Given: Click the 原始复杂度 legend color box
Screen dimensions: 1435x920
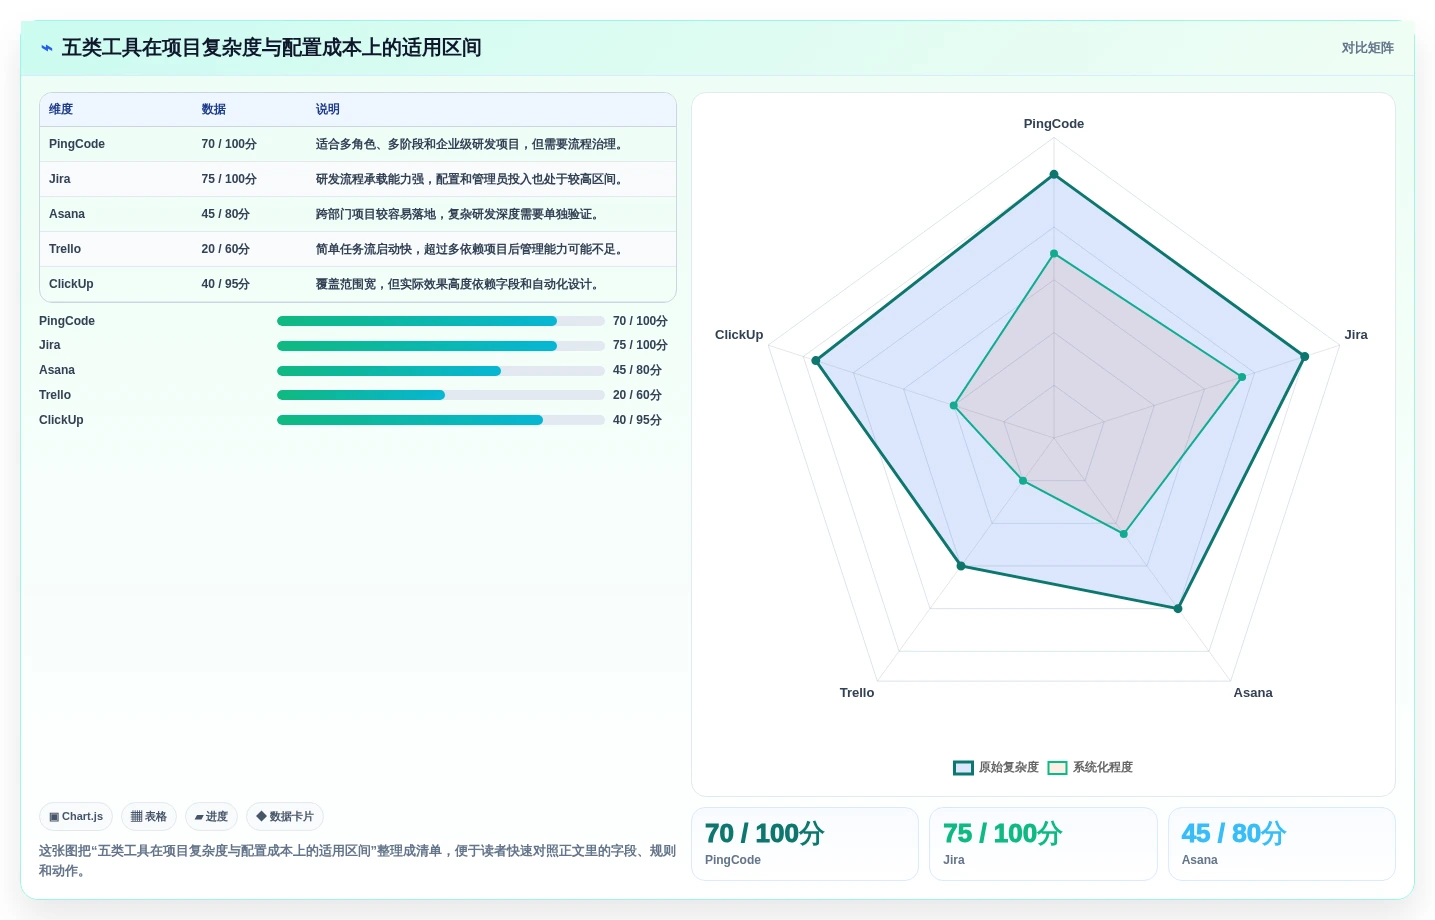Looking at the screenshot, I should tap(963, 768).
